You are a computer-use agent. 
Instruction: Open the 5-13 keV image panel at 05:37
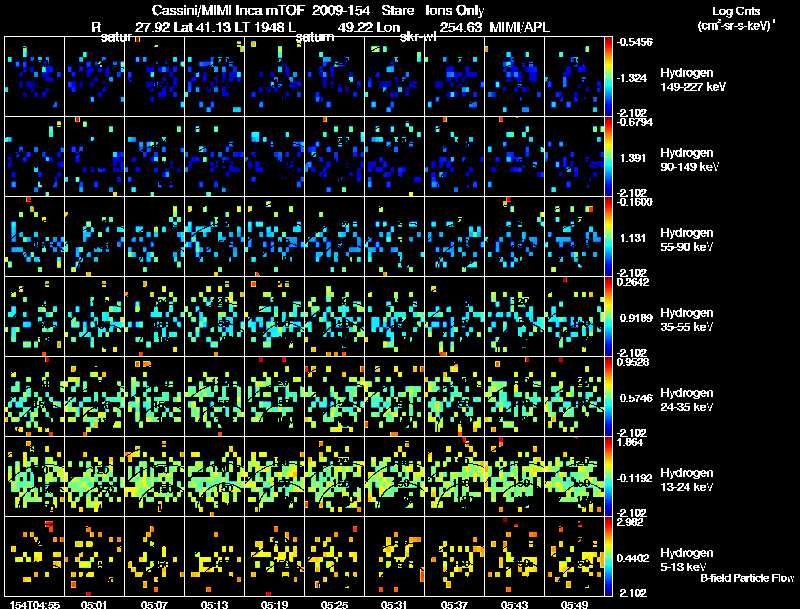[x=455, y=557]
